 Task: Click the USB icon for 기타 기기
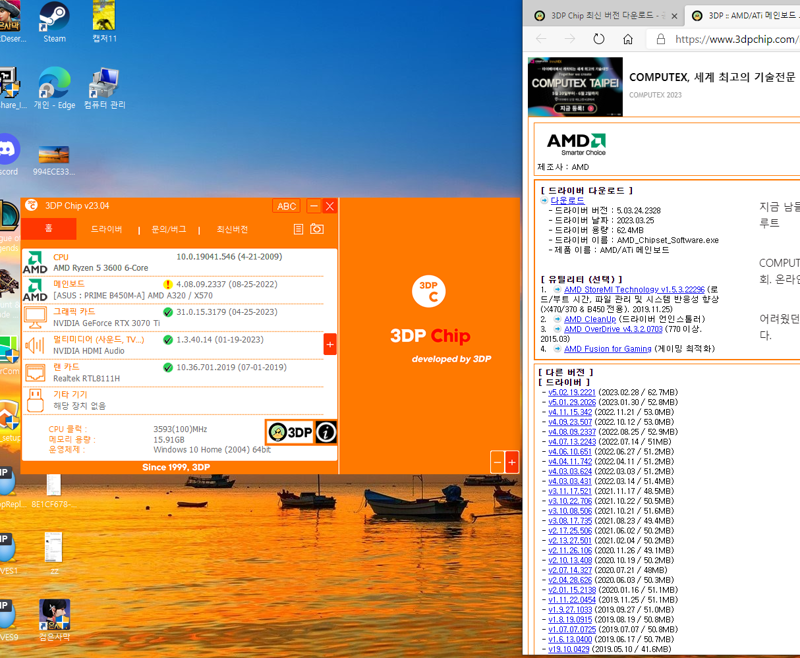coord(35,400)
